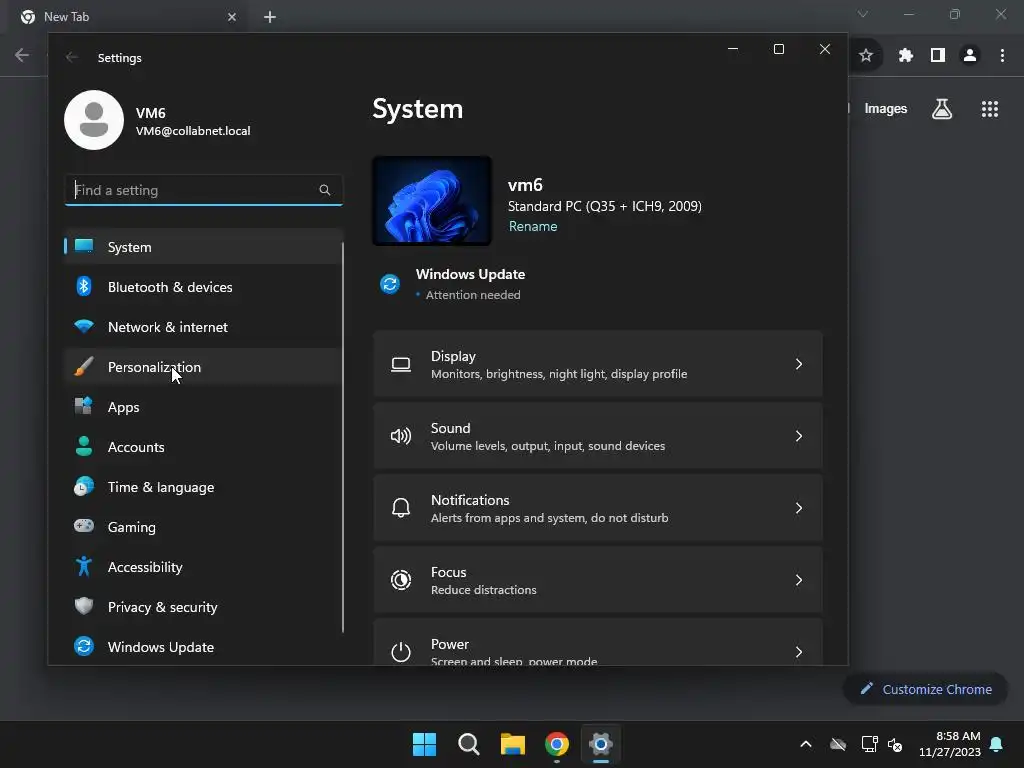
Task: Open Chrome three-dot menu
Action: tap(1002, 56)
